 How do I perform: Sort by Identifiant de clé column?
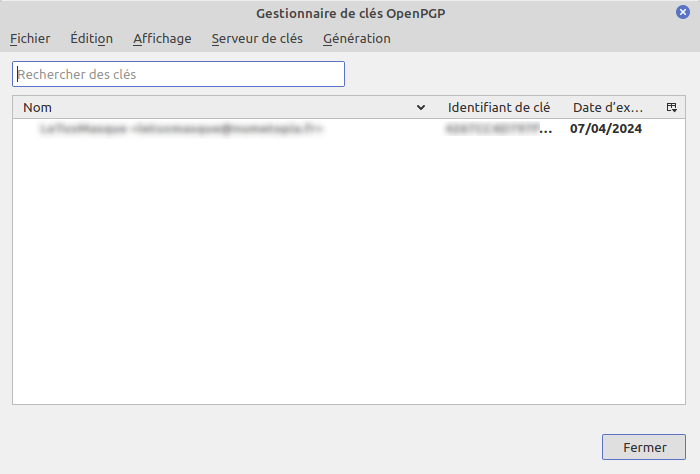tap(499, 108)
